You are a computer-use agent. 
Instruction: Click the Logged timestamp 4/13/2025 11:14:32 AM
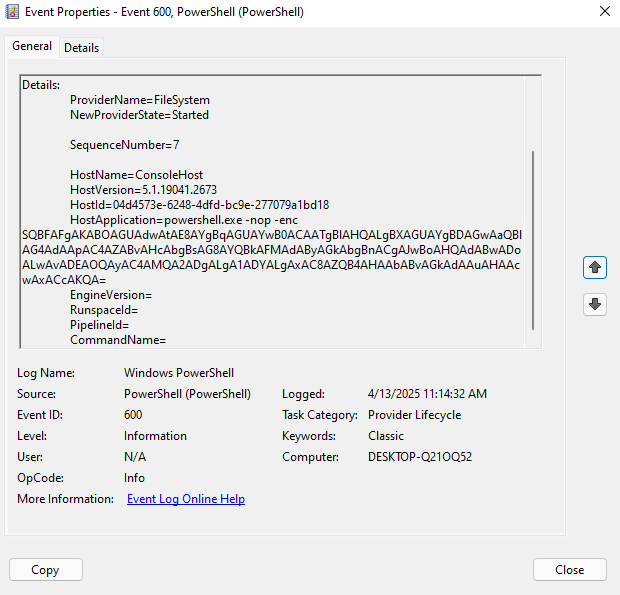427,394
